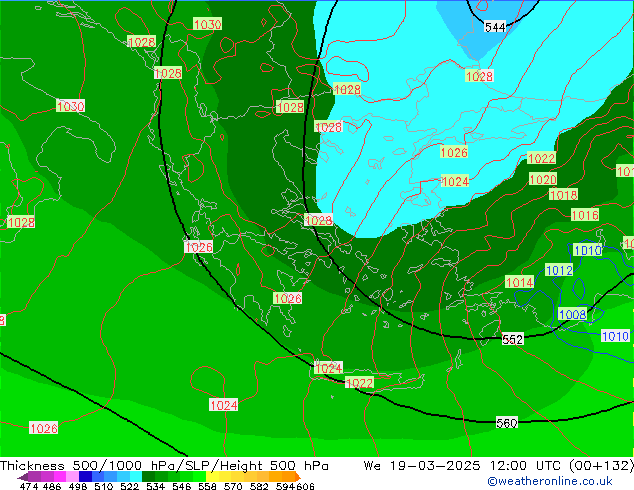Click the '570' legend value
The height and width of the screenshot is (490, 634).
coord(233,486)
